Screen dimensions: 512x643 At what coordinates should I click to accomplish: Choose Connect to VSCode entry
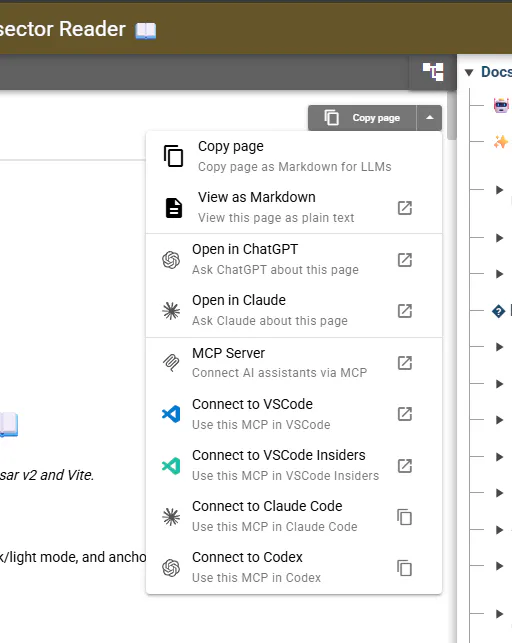pos(294,414)
